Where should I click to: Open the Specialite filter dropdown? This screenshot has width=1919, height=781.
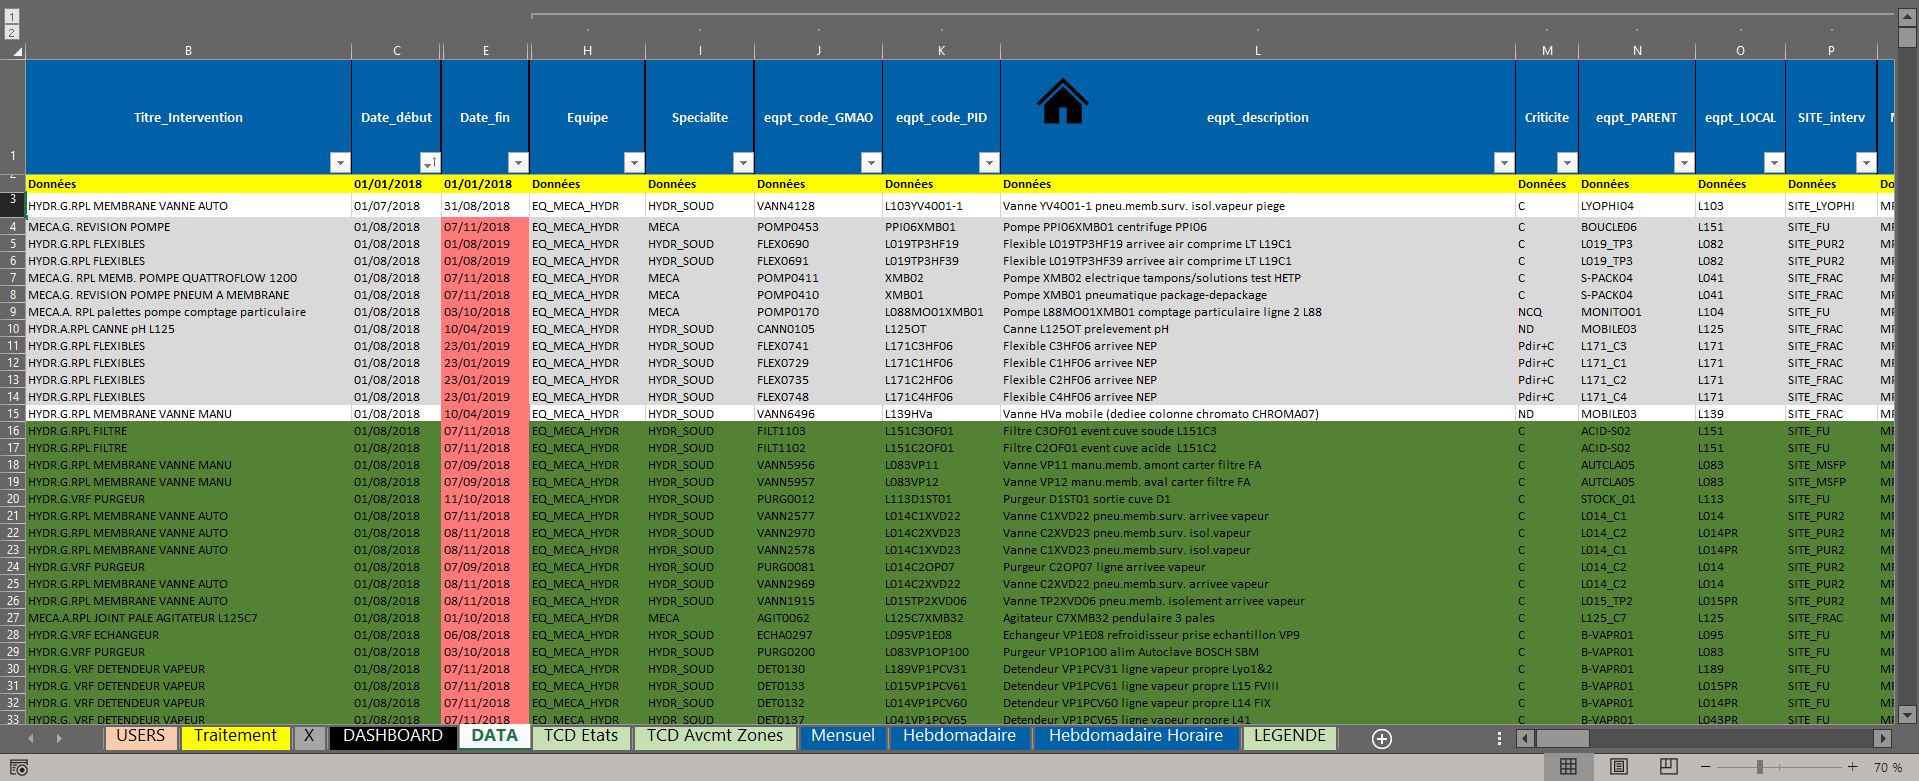742,163
